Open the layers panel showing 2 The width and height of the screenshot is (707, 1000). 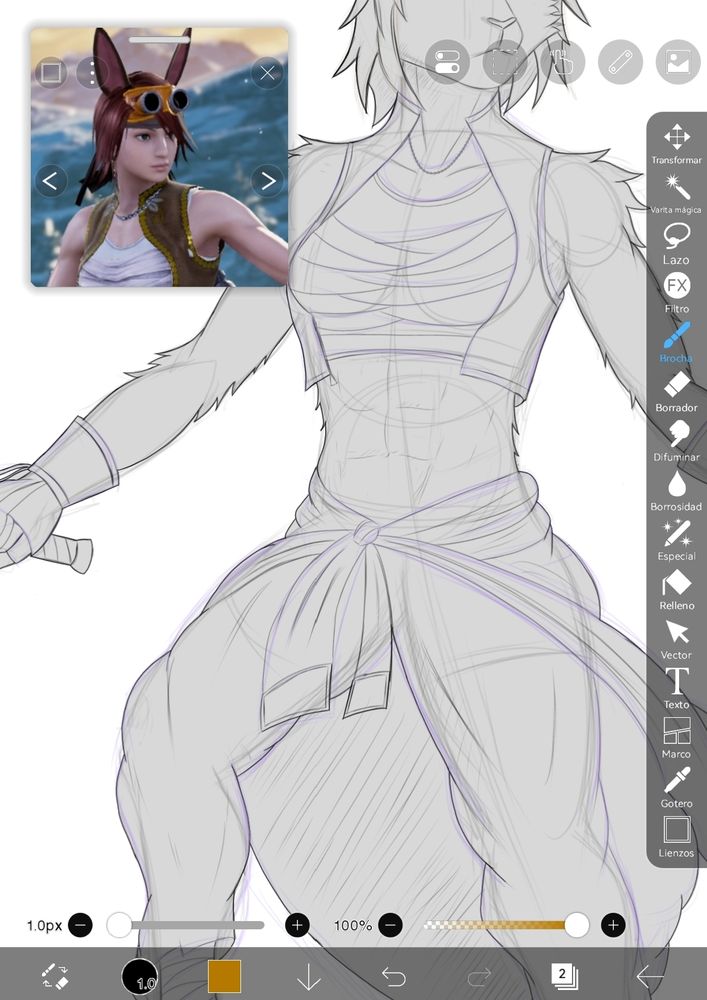coord(564,976)
